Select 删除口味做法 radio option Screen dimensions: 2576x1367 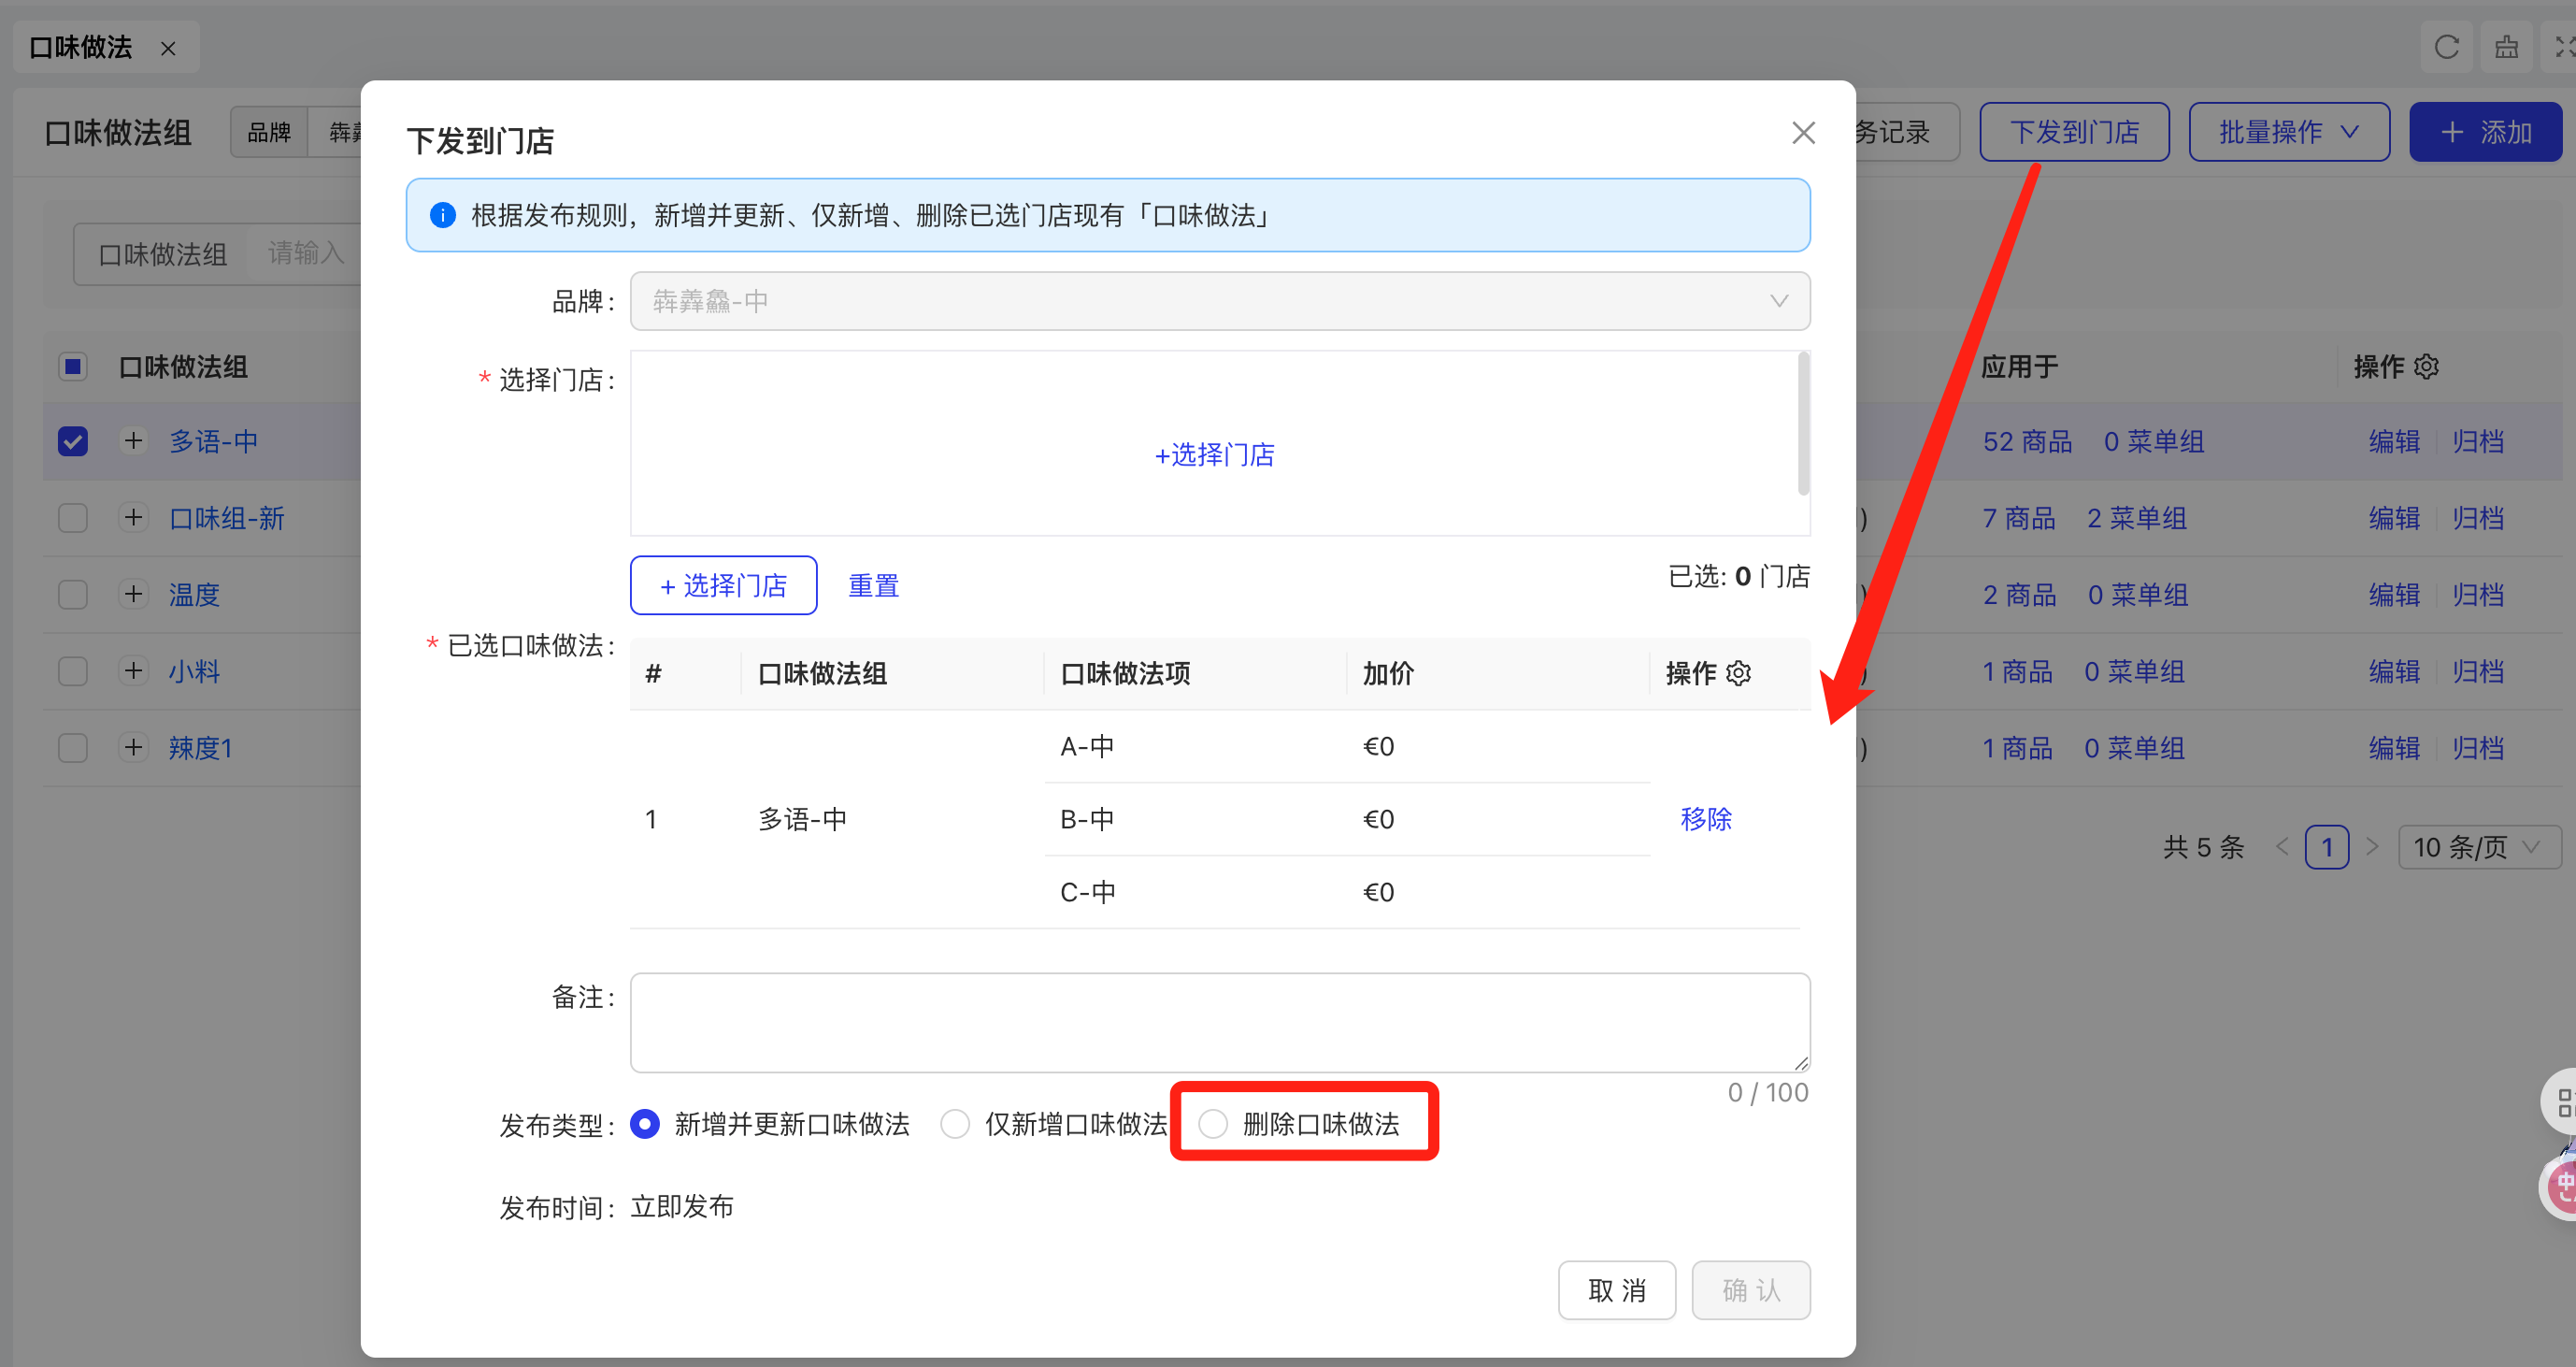click(1213, 1124)
